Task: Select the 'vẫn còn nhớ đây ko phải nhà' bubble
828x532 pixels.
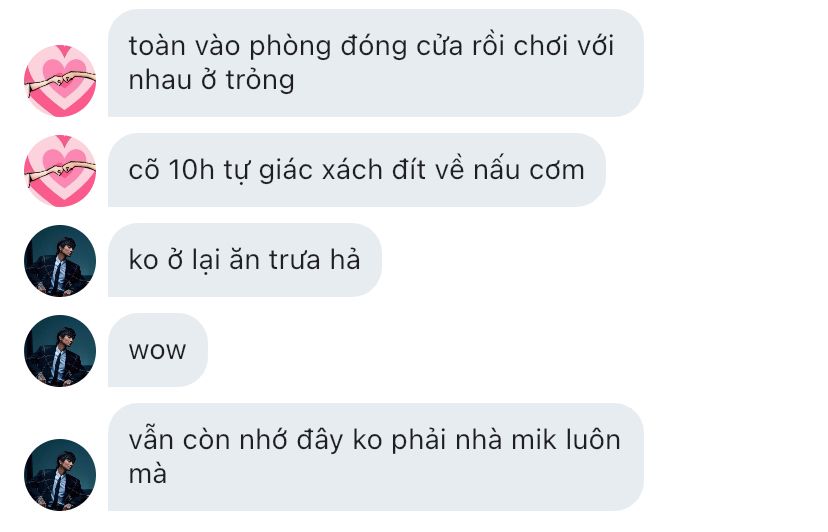Action: point(375,457)
